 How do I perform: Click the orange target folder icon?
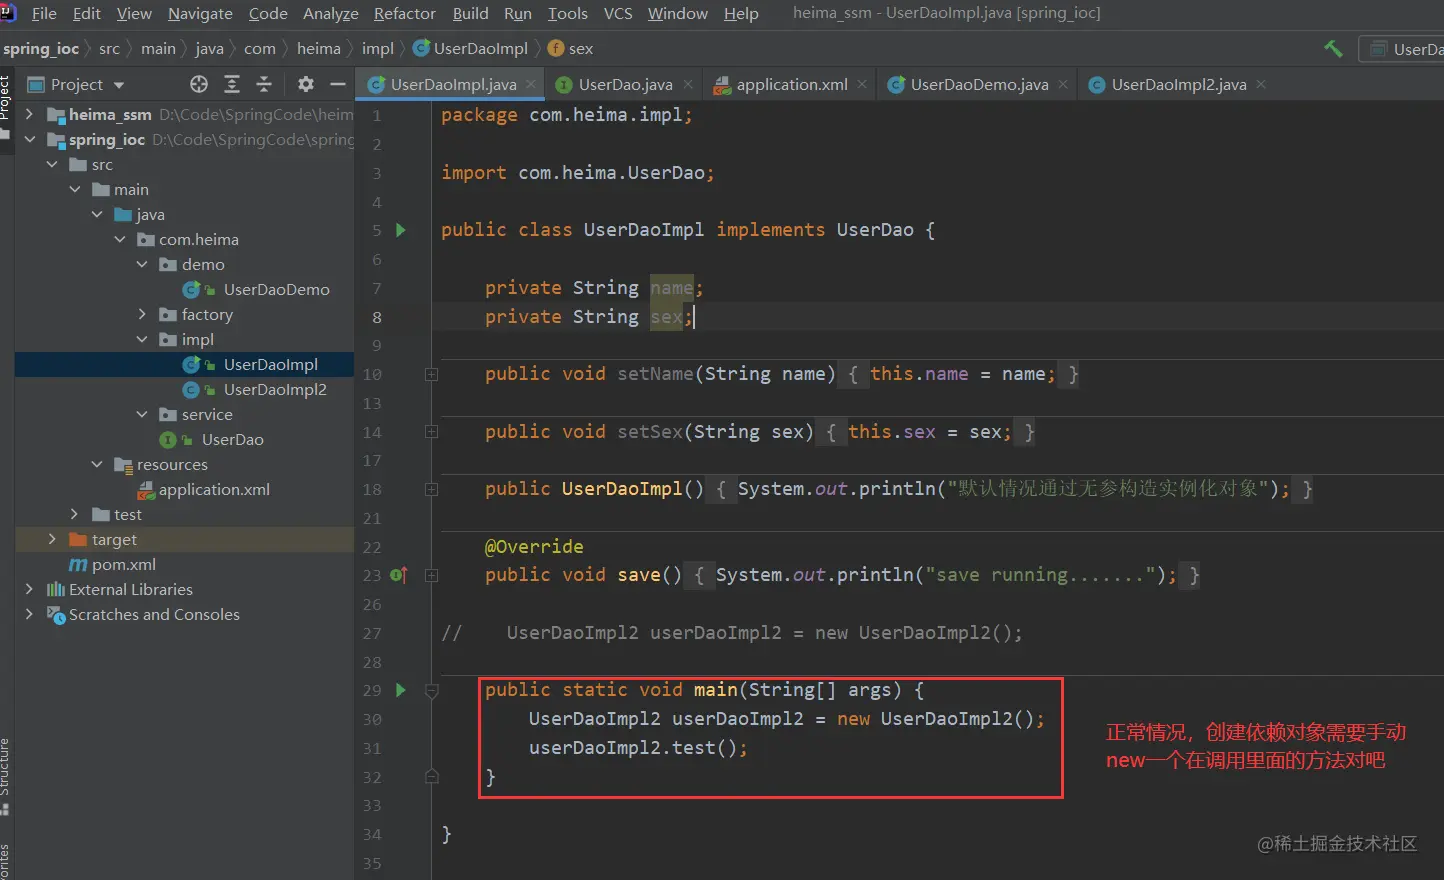(78, 540)
